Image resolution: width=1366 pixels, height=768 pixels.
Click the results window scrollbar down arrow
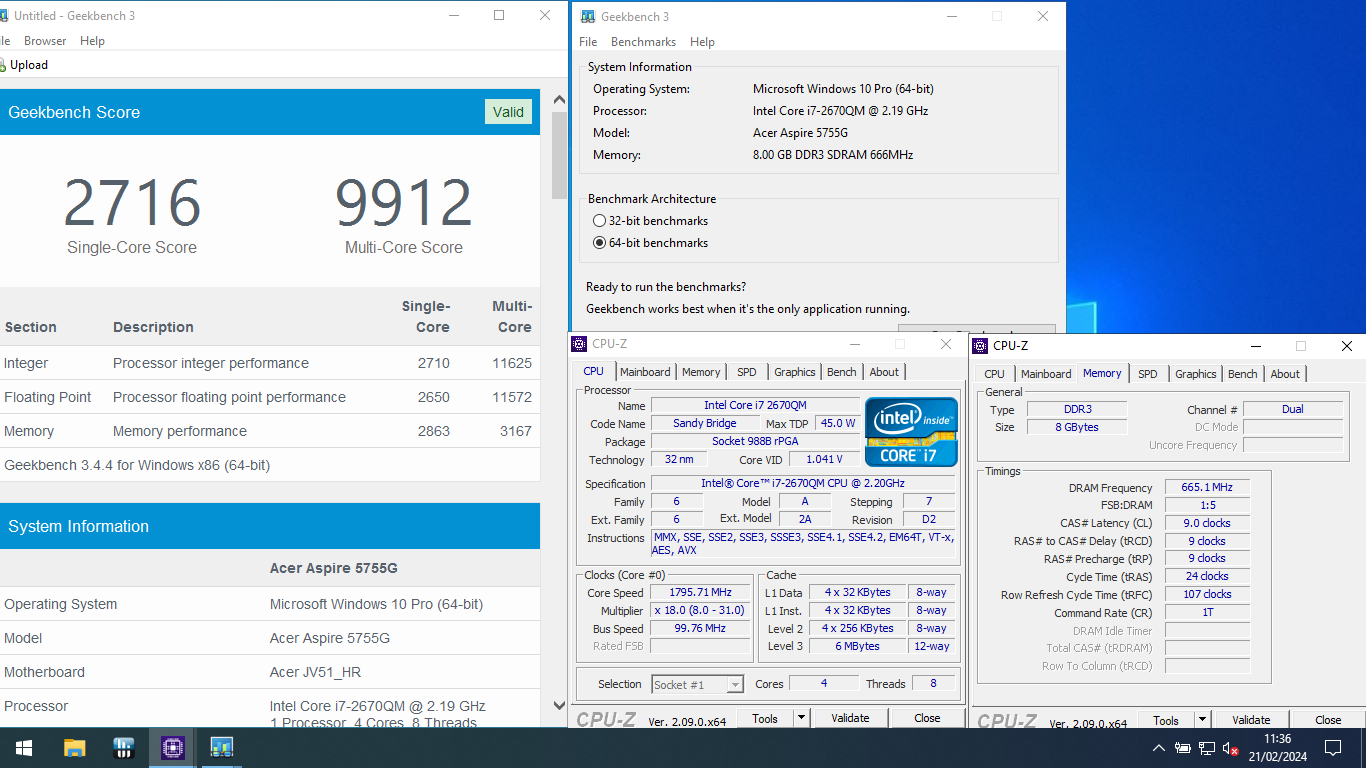pyautogui.click(x=560, y=705)
